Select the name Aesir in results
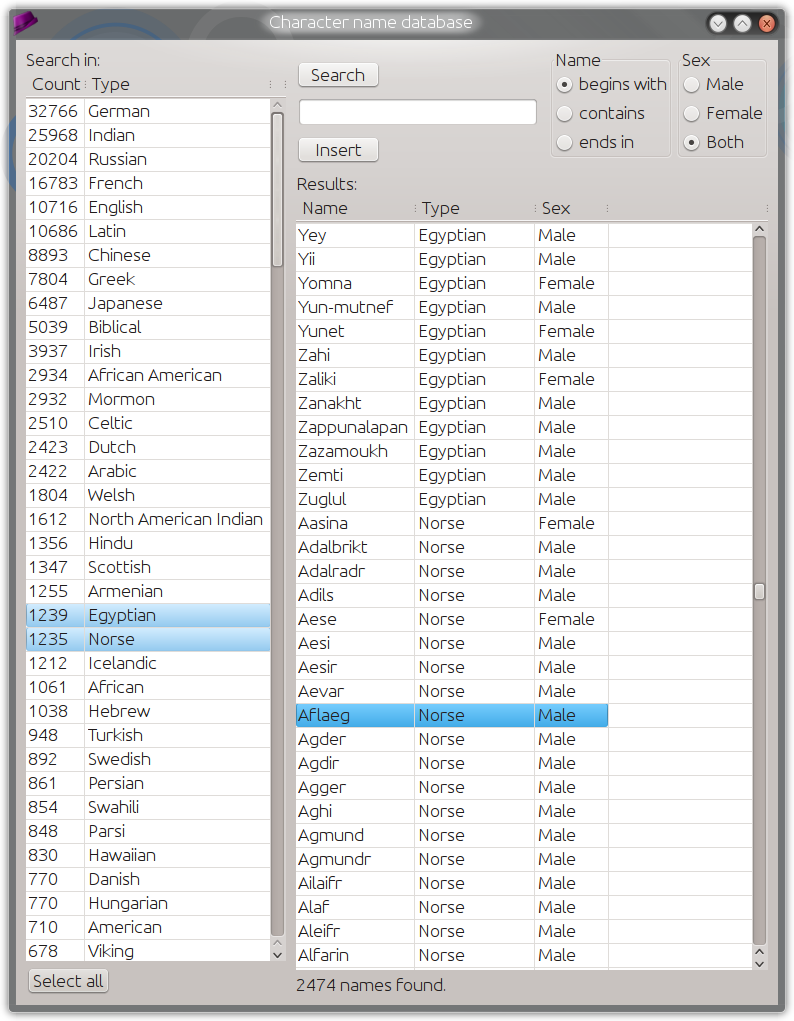794x1021 pixels. pos(318,667)
